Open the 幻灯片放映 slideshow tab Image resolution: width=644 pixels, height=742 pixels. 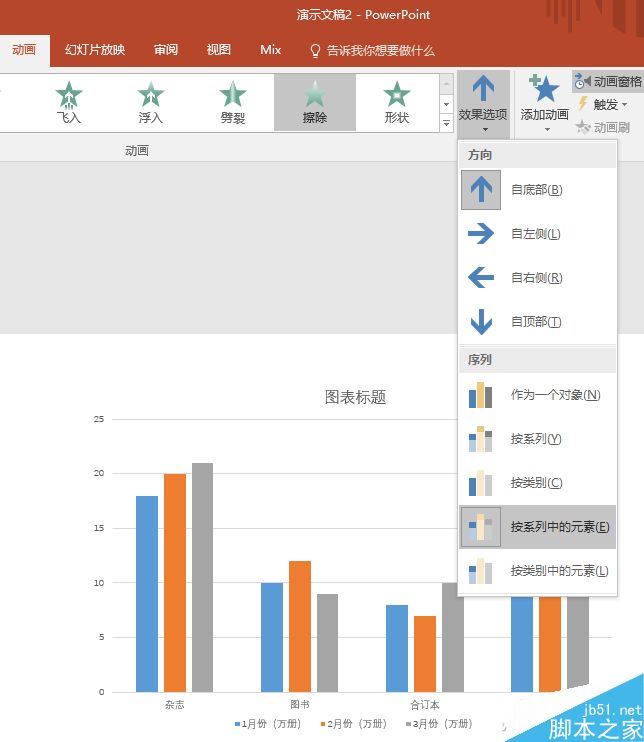pos(95,50)
